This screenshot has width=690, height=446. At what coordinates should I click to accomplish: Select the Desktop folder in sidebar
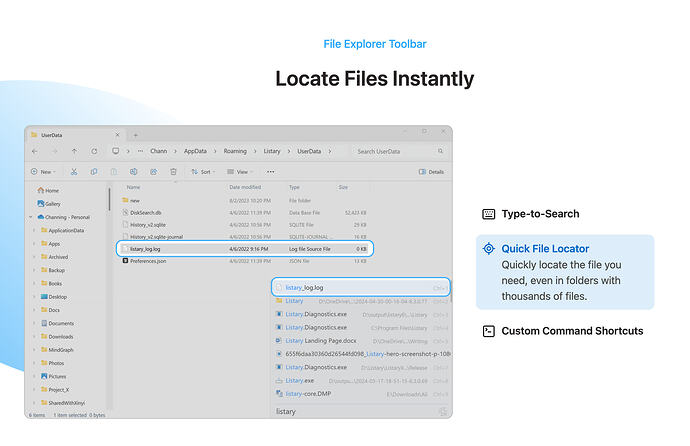(54, 297)
